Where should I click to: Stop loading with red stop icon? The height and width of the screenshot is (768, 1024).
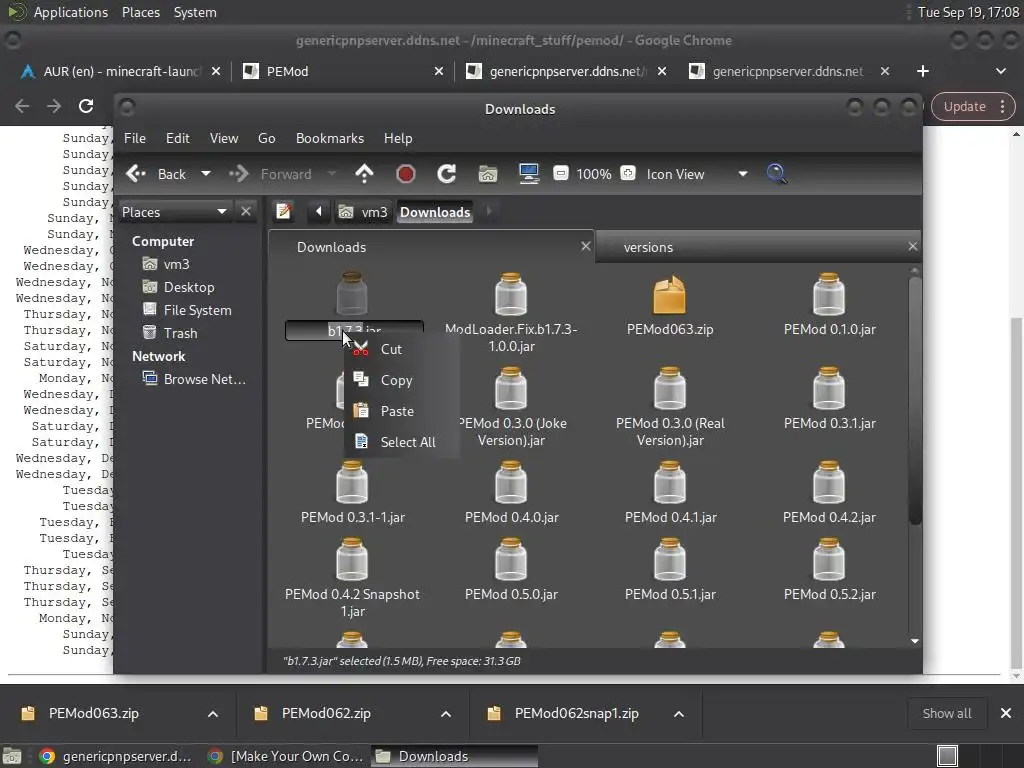point(406,174)
